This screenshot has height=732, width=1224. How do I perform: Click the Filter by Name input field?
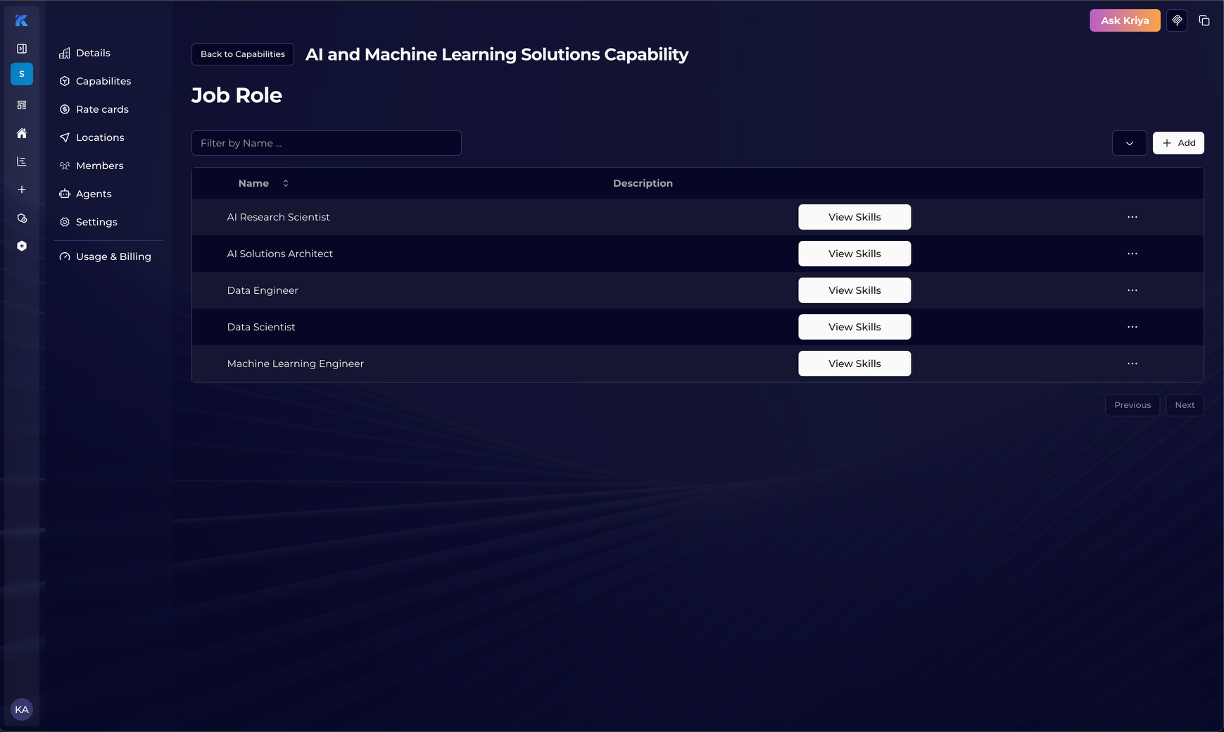tap(326, 143)
